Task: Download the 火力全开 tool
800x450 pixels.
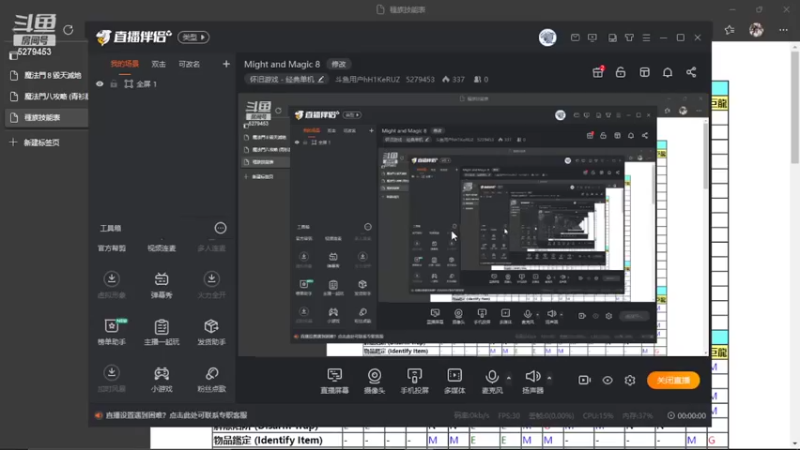Action: coord(211,285)
